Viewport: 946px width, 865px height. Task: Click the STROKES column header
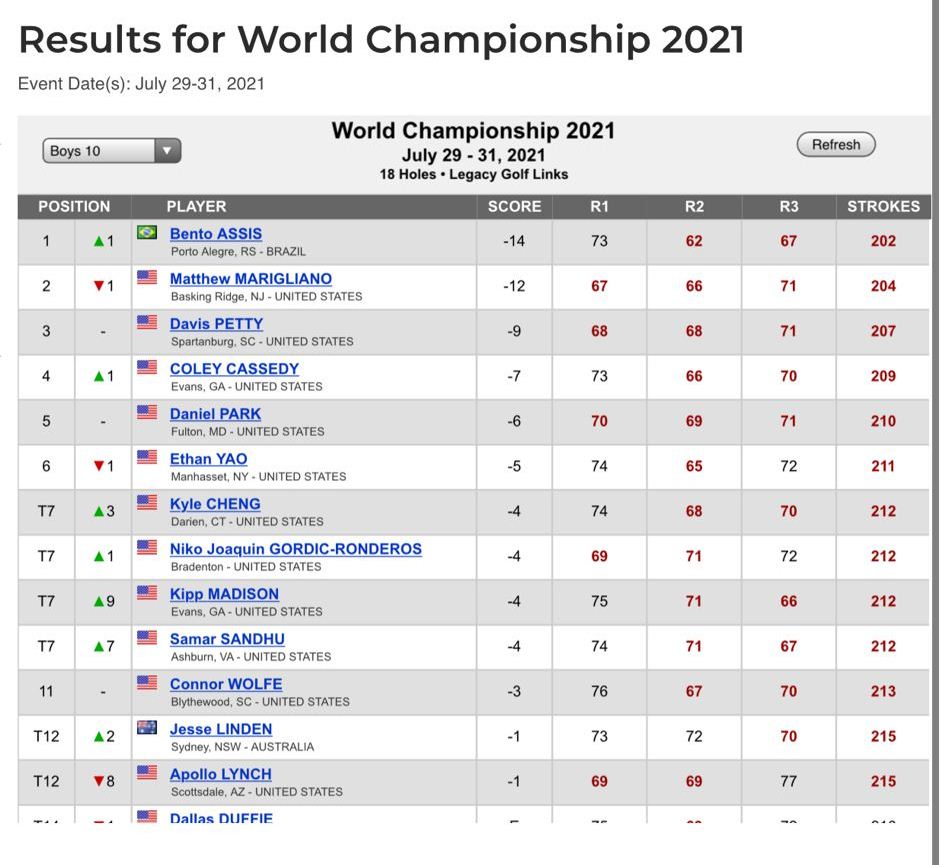tap(883, 207)
